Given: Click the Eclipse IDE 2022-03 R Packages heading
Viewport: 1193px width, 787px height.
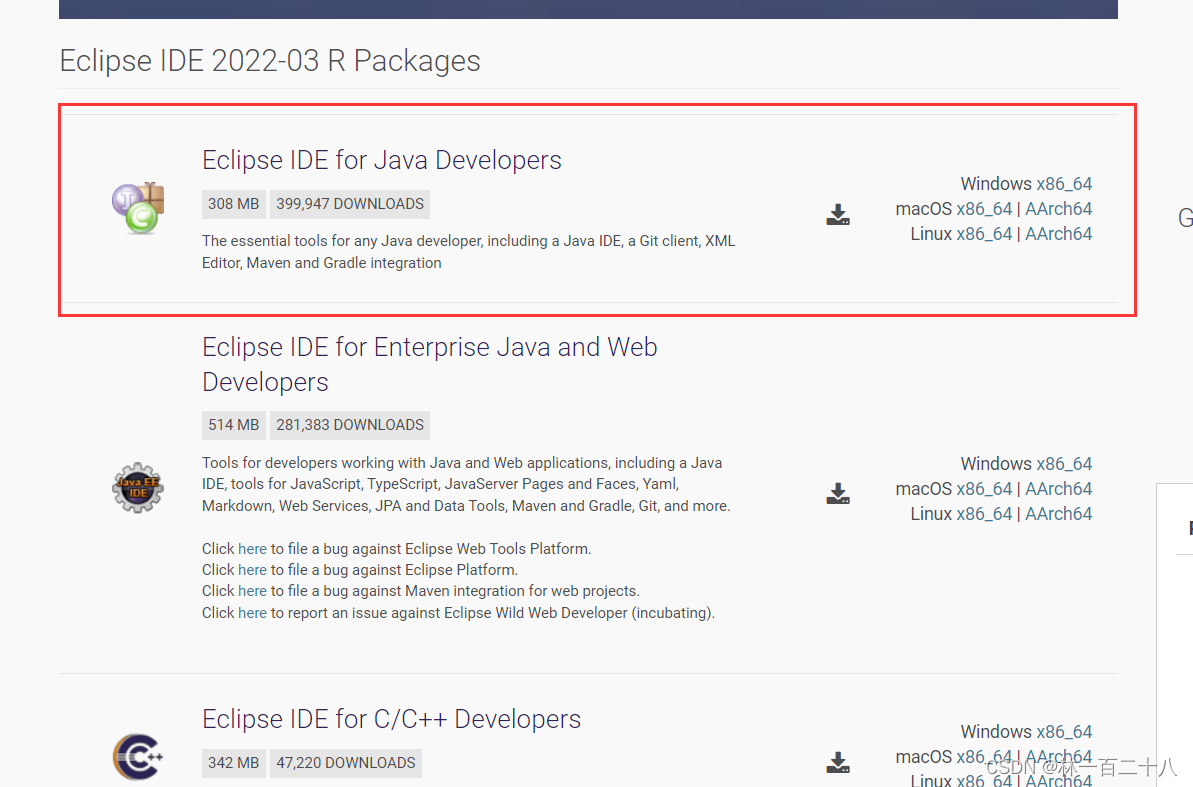Looking at the screenshot, I should click(x=270, y=61).
